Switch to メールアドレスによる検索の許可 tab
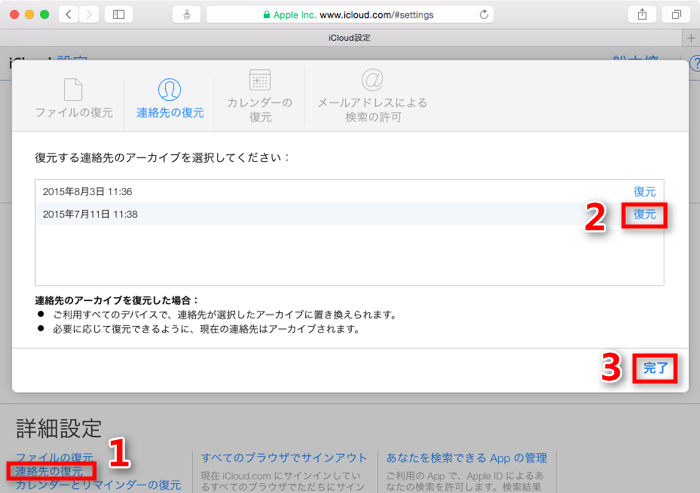This screenshot has width=700, height=493. tap(372, 96)
